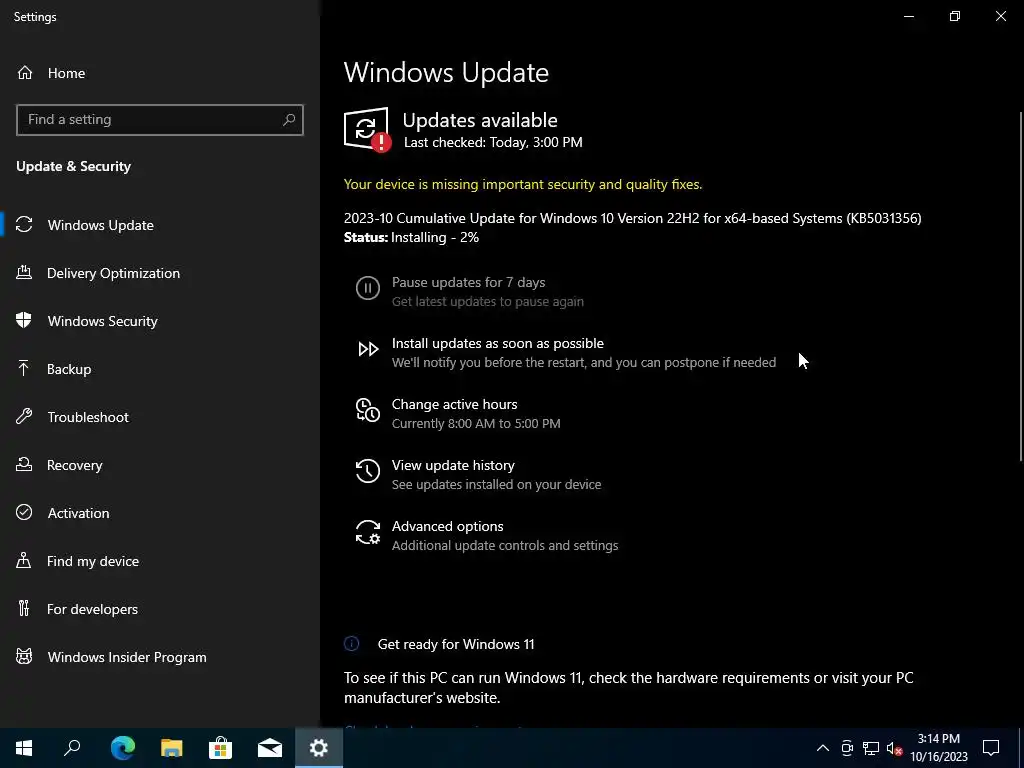The width and height of the screenshot is (1024, 768).
Task: Click the clock icon beside Change active hours
Action: click(x=368, y=410)
